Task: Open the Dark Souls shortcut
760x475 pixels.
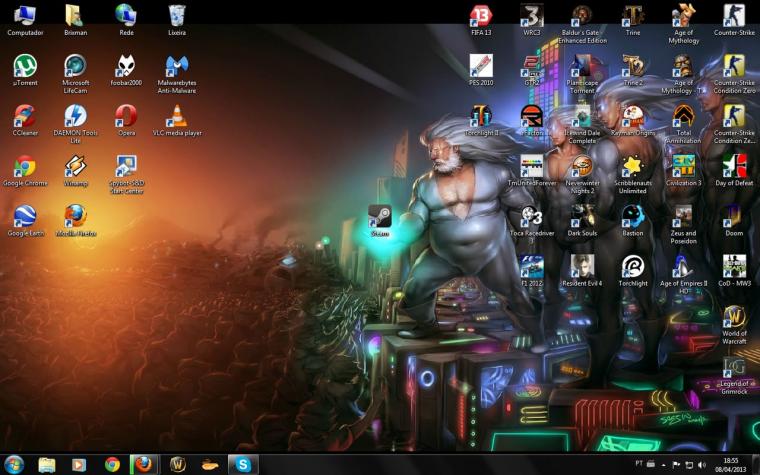Action: click(x=582, y=221)
